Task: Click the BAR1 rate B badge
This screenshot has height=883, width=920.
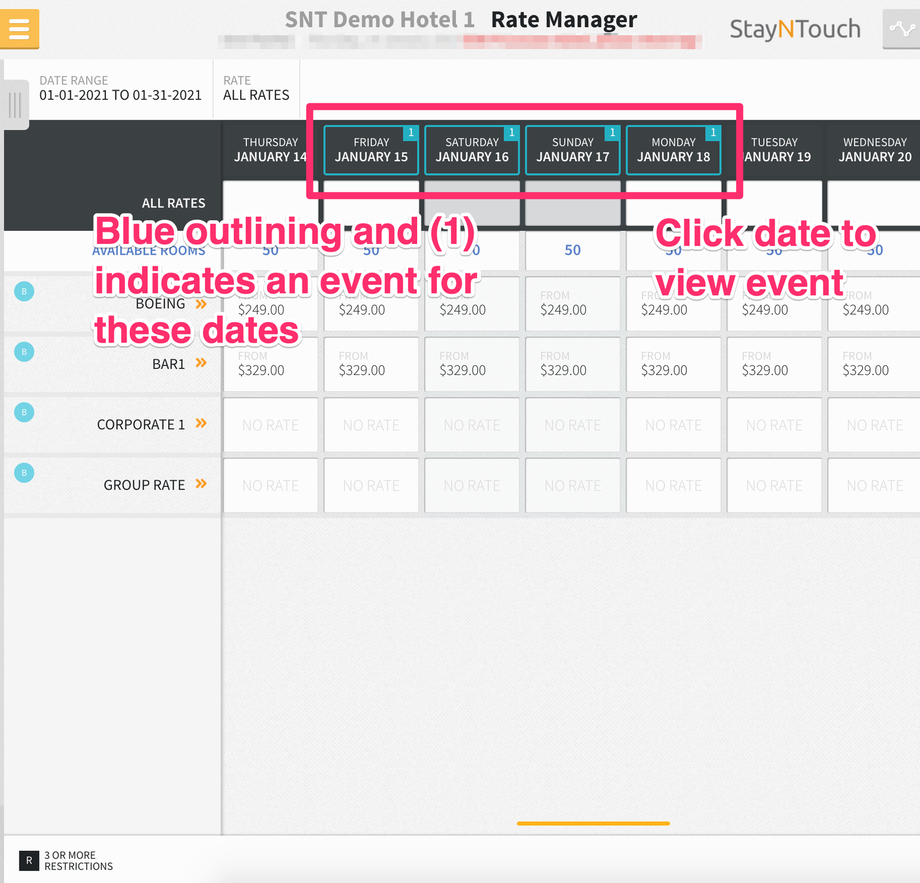Action: (24, 351)
